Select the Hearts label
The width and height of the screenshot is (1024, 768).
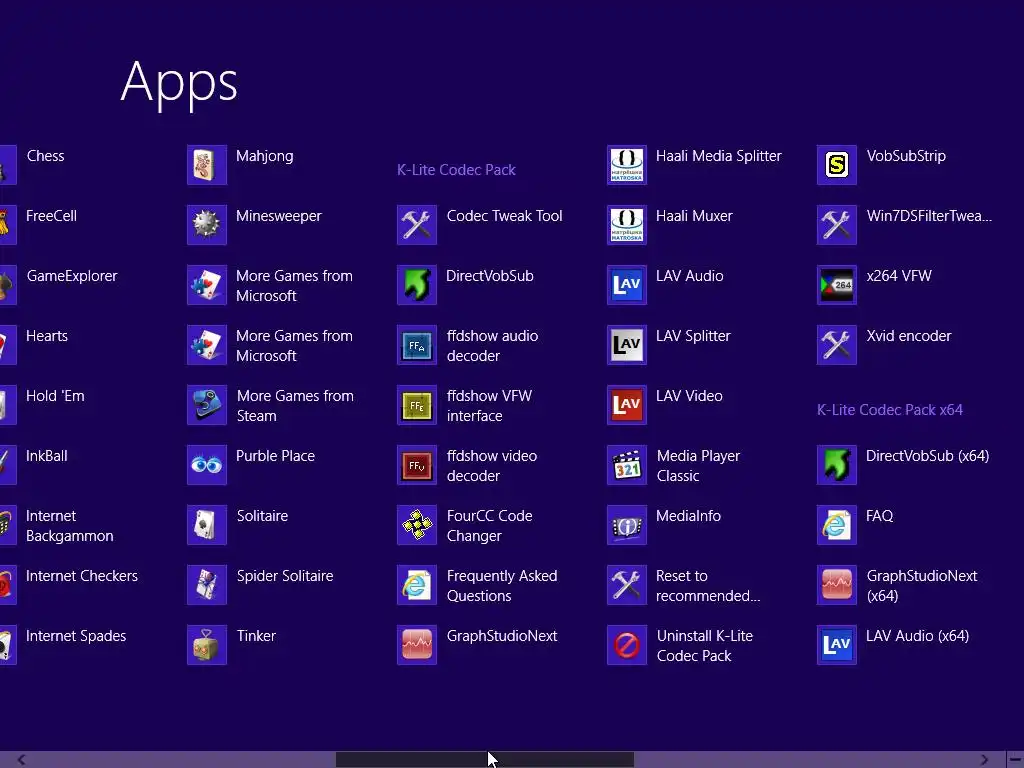(46, 336)
